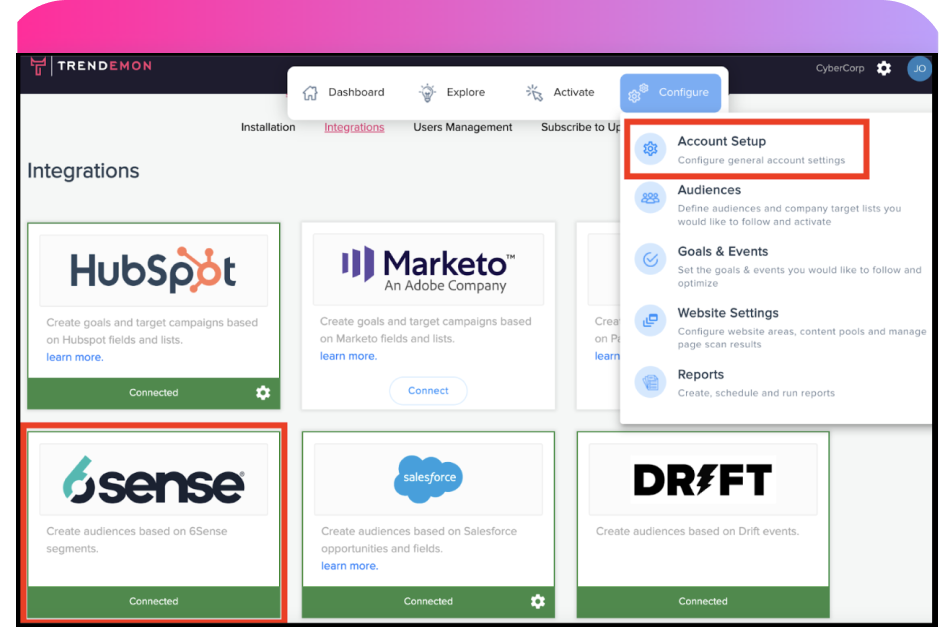Open the settings gear beside CyberCorp
The width and height of the screenshot is (948, 627).
[884, 68]
